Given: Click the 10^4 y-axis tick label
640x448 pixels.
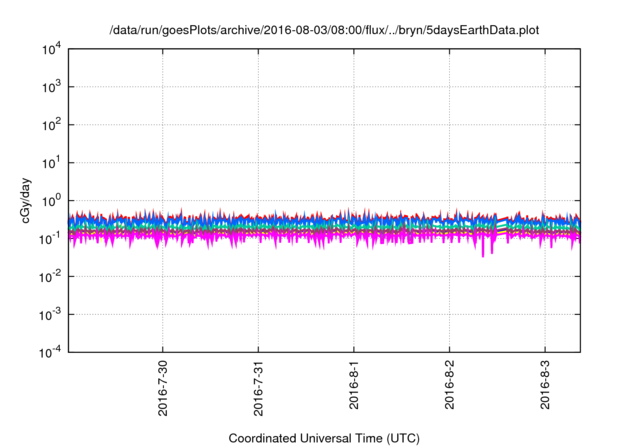Looking at the screenshot, I should click(x=51, y=49).
